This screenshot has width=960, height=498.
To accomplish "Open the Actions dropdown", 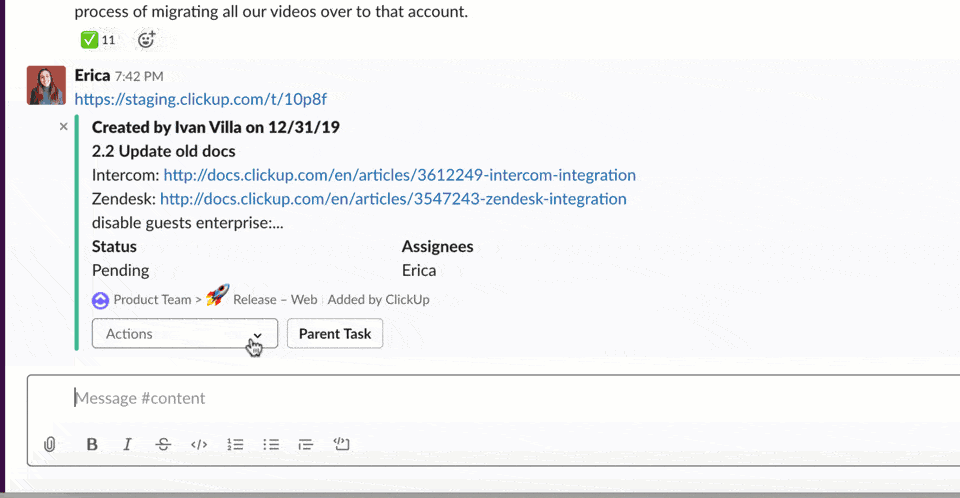I will [x=185, y=333].
